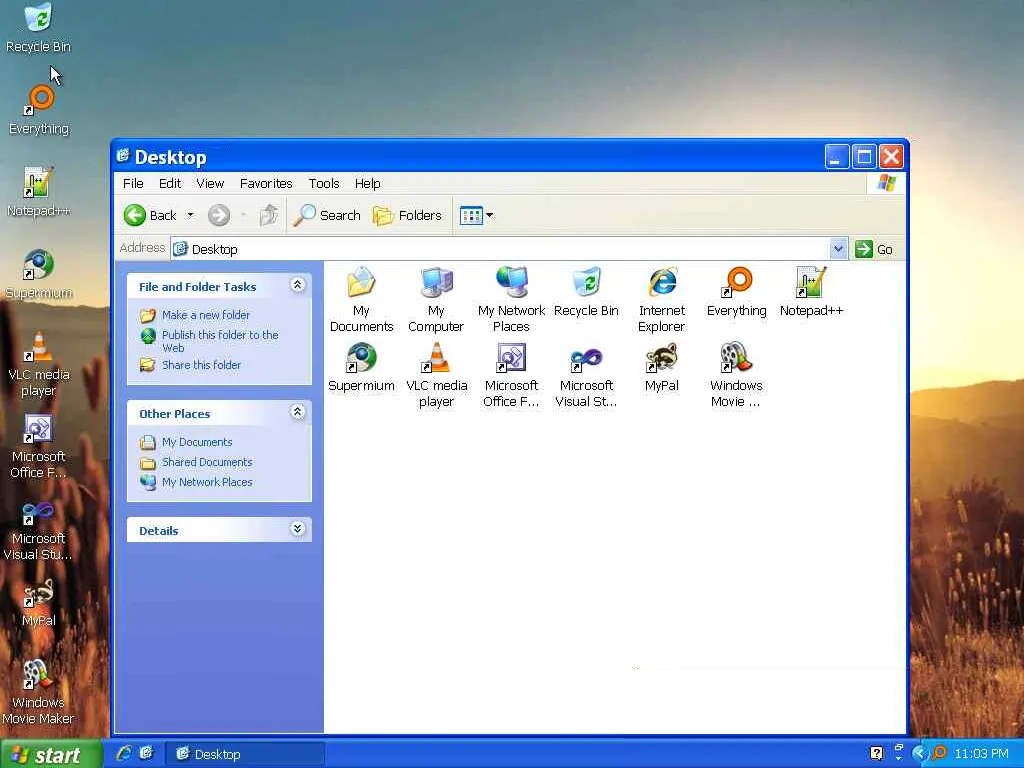Open My Network Places in Other Places

tap(207, 482)
